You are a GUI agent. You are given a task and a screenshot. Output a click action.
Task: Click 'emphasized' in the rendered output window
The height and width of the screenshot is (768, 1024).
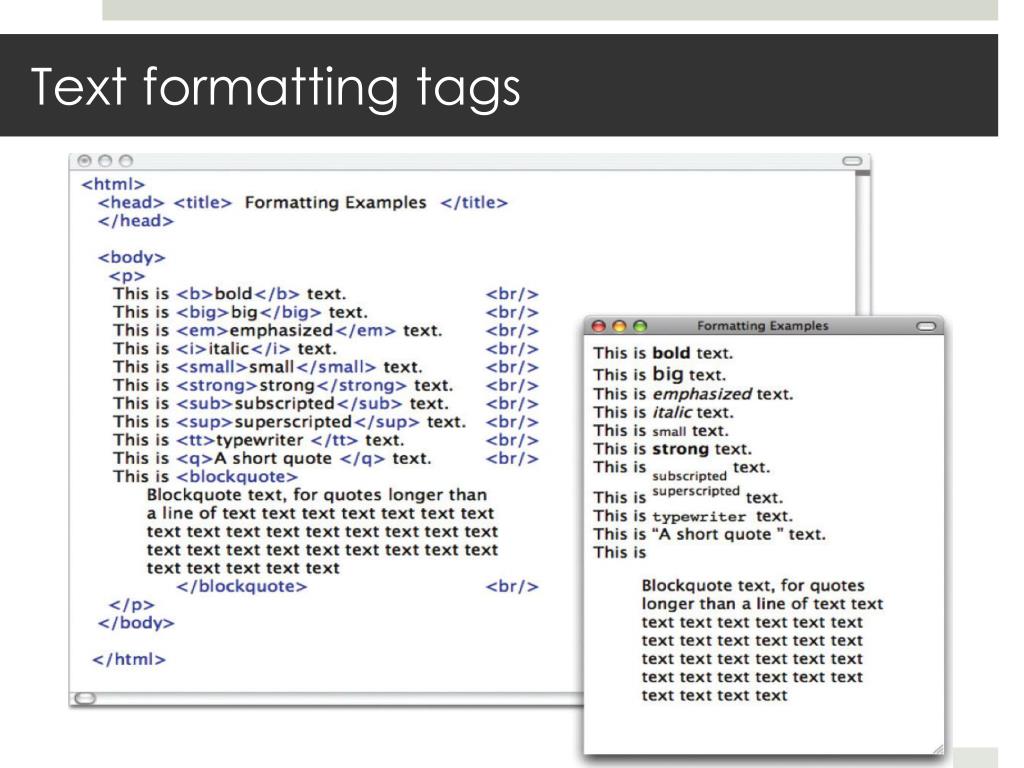pos(702,394)
